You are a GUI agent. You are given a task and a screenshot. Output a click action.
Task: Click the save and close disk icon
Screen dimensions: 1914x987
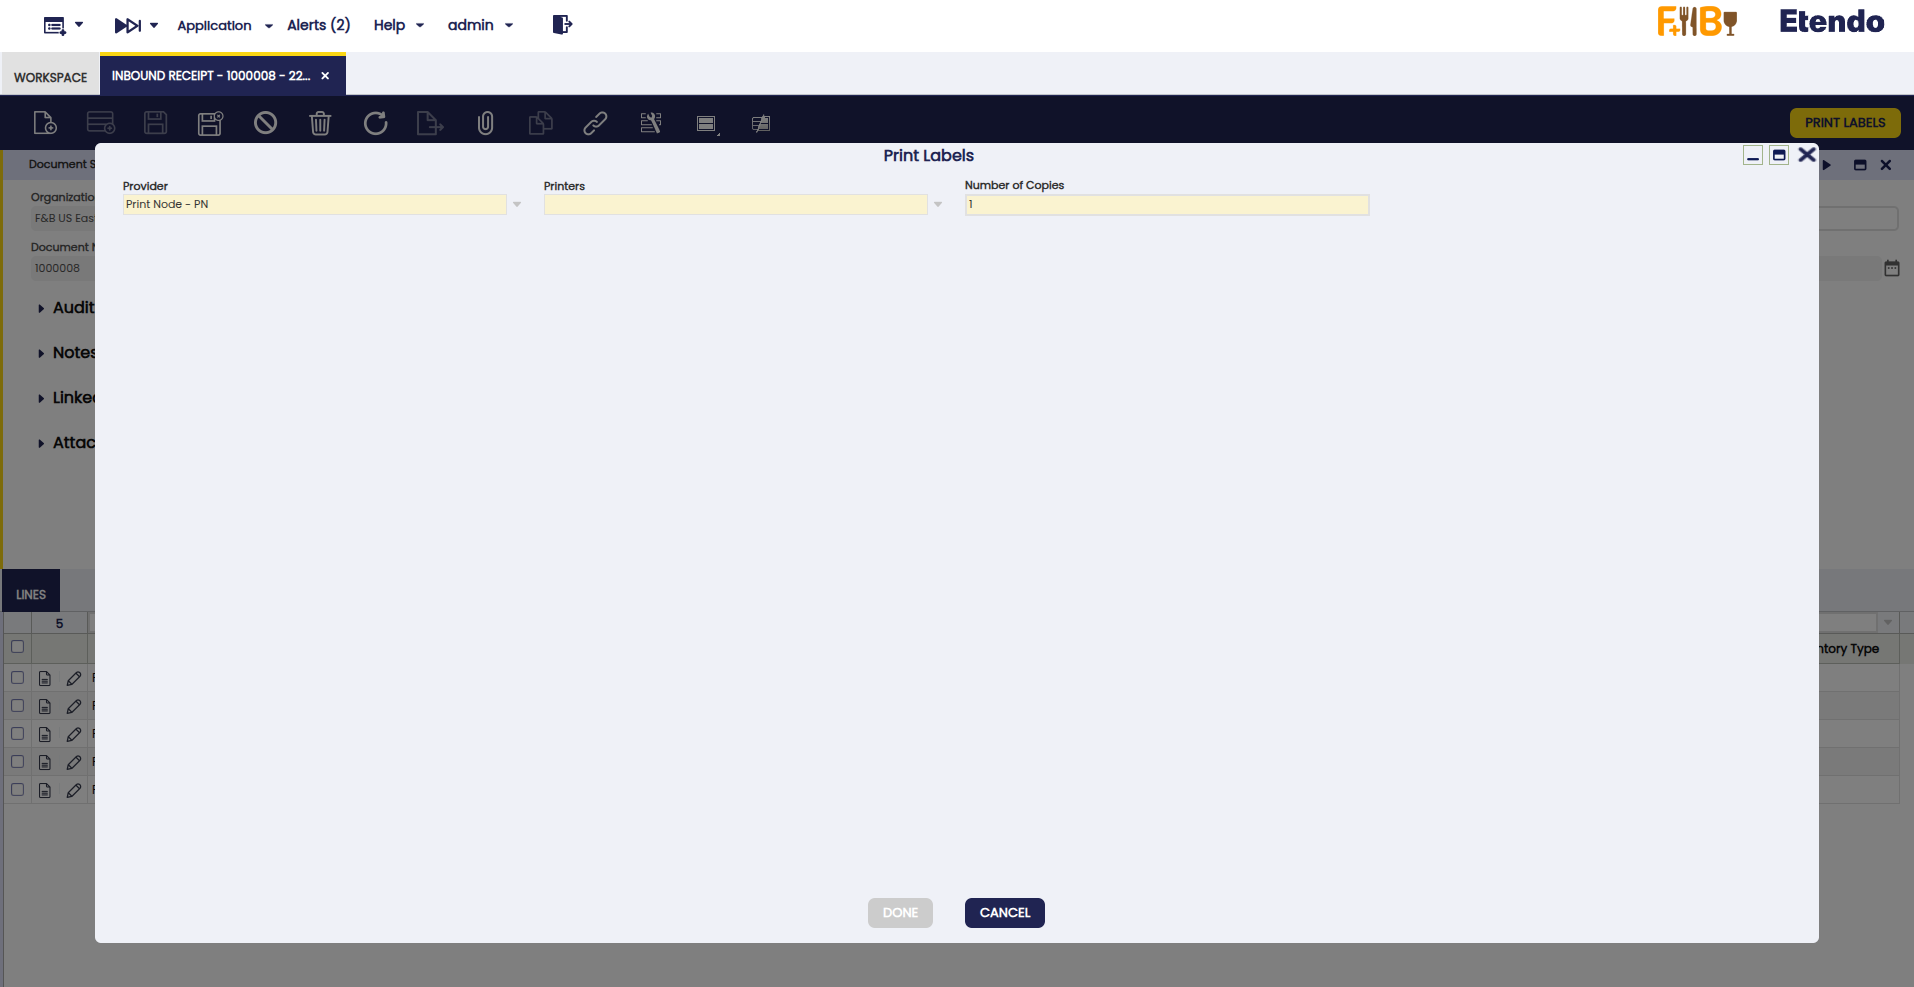[x=210, y=123]
